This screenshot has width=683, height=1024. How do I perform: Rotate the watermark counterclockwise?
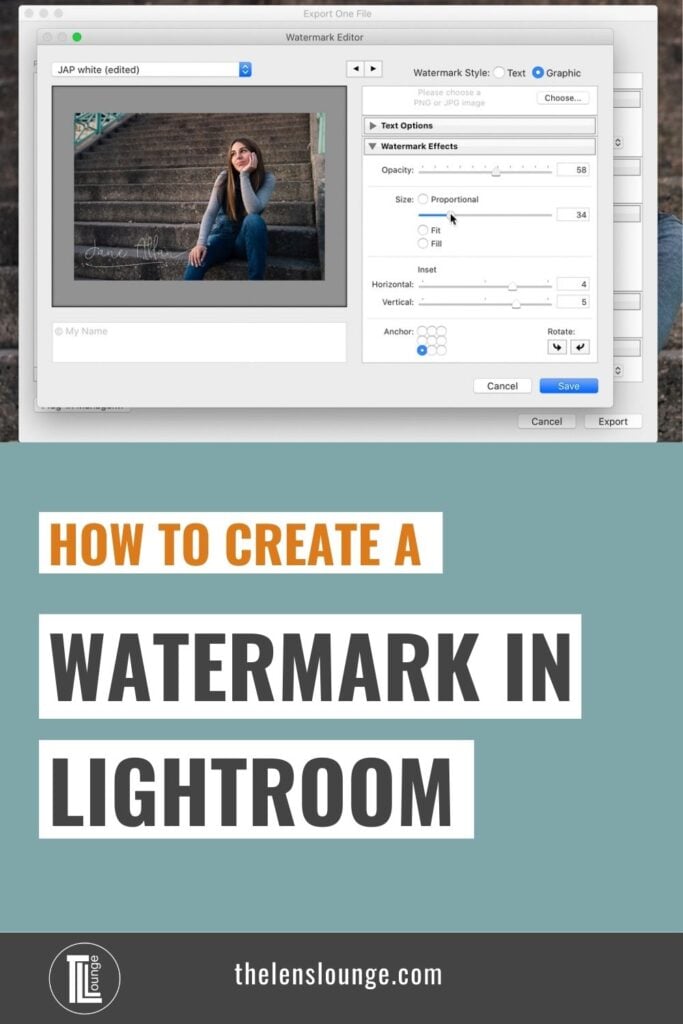[x=556, y=347]
